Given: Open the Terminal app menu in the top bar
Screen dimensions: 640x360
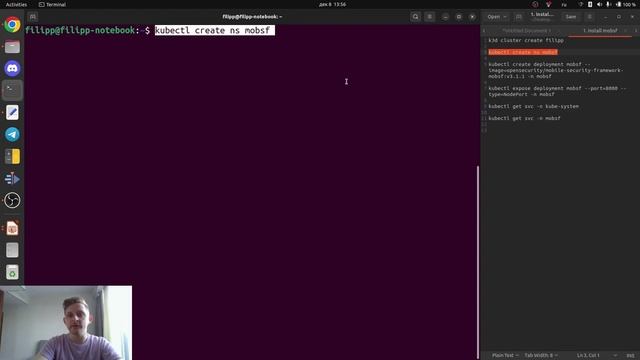Looking at the screenshot, I should click(52, 4).
